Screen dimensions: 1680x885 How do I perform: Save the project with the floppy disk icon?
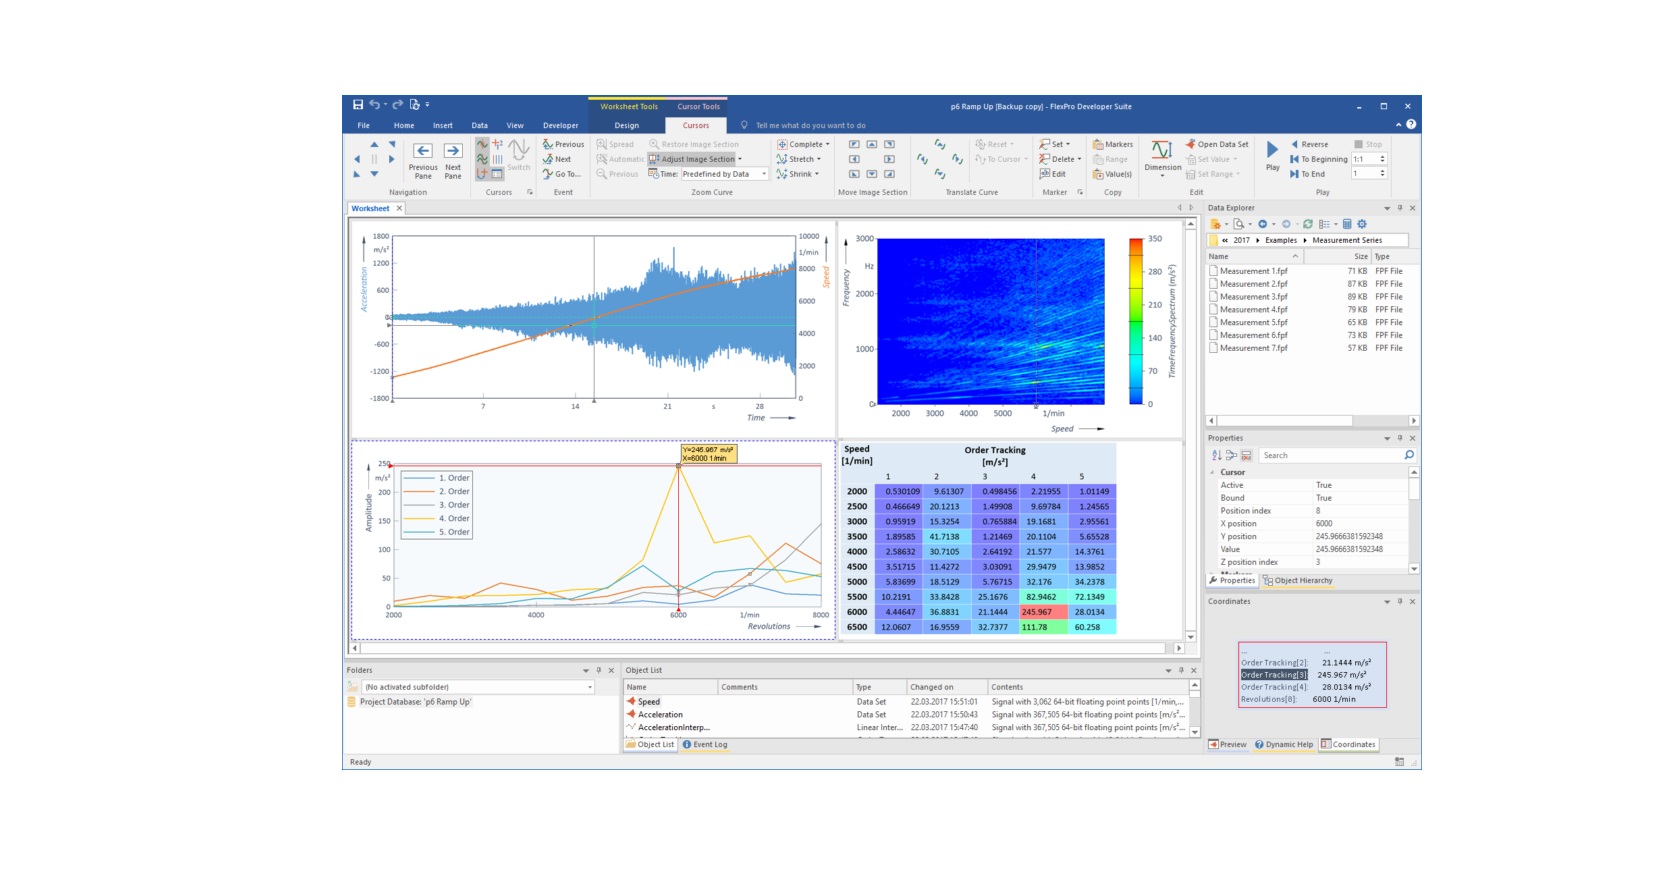coord(358,105)
